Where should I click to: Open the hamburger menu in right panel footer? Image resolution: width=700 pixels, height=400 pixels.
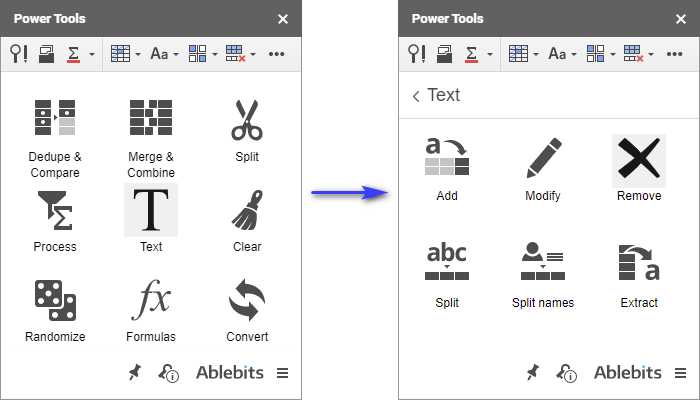click(680, 372)
